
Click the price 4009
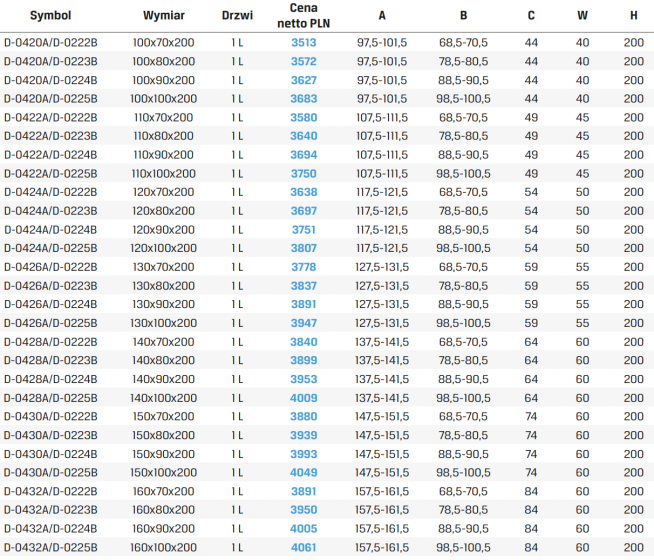[x=304, y=398]
